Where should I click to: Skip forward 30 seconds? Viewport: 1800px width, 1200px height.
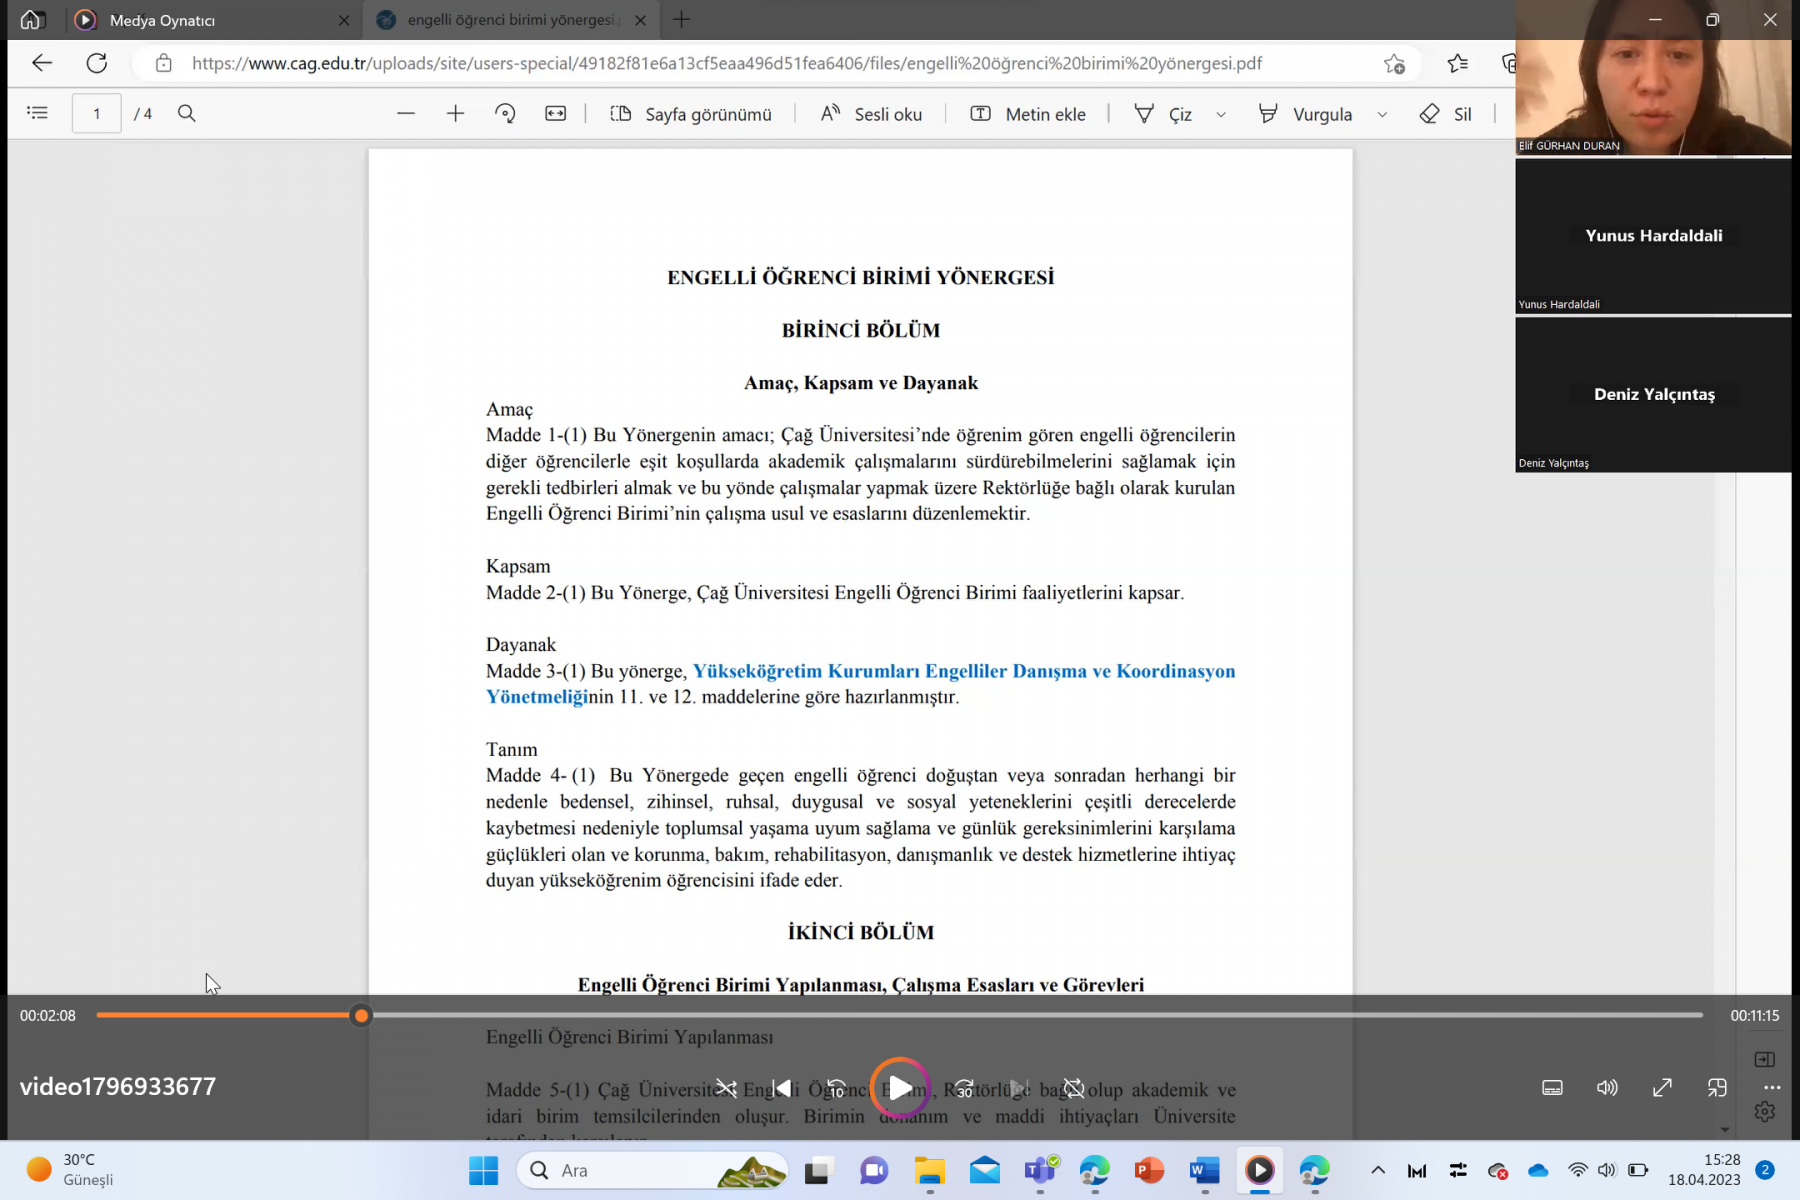[x=964, y=1088]
